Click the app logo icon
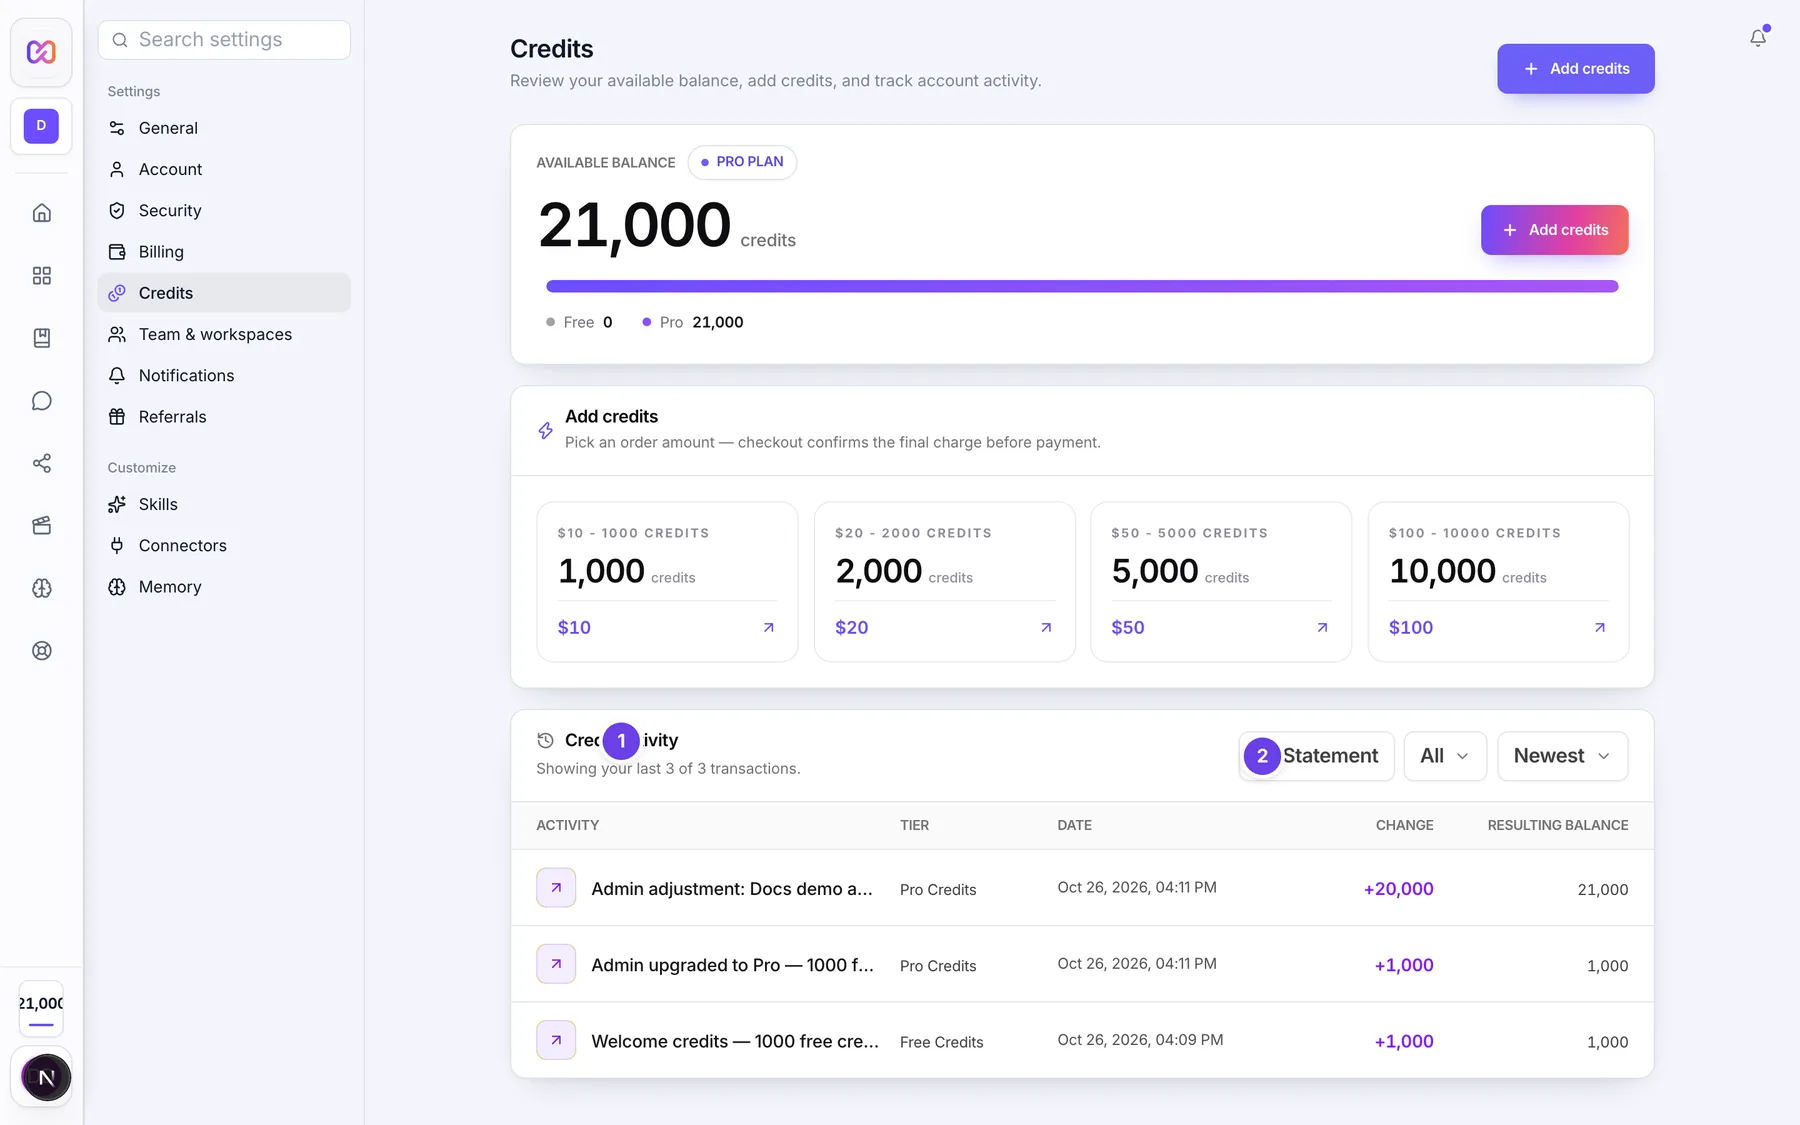This screenshot has height=1125, width=1800. (x=41, y=51)
